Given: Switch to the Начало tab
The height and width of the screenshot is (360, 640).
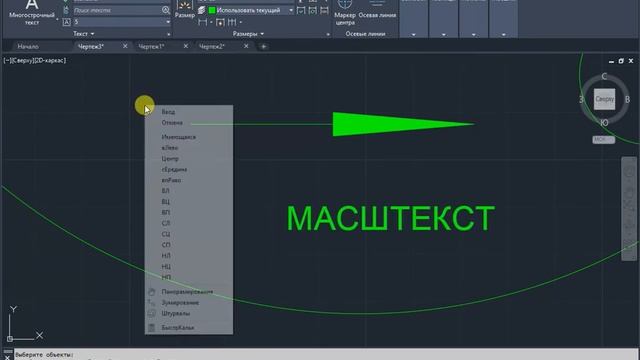Looking at the screenshot, I should point(28,47).
